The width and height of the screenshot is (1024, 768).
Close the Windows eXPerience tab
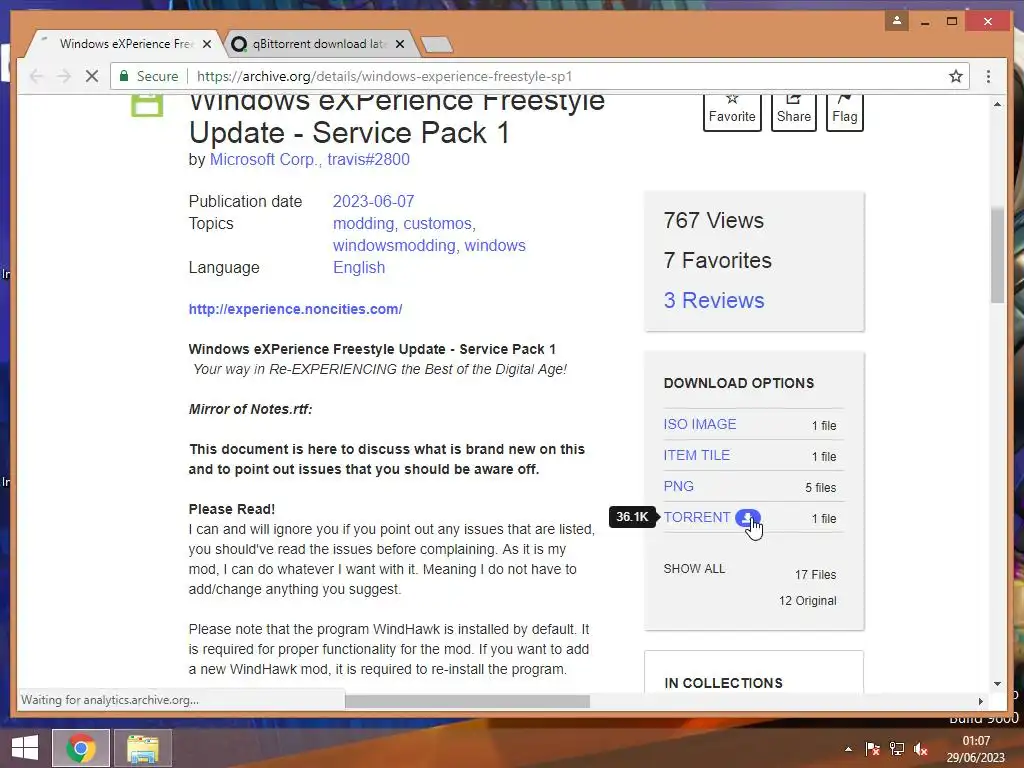(207, 44)
